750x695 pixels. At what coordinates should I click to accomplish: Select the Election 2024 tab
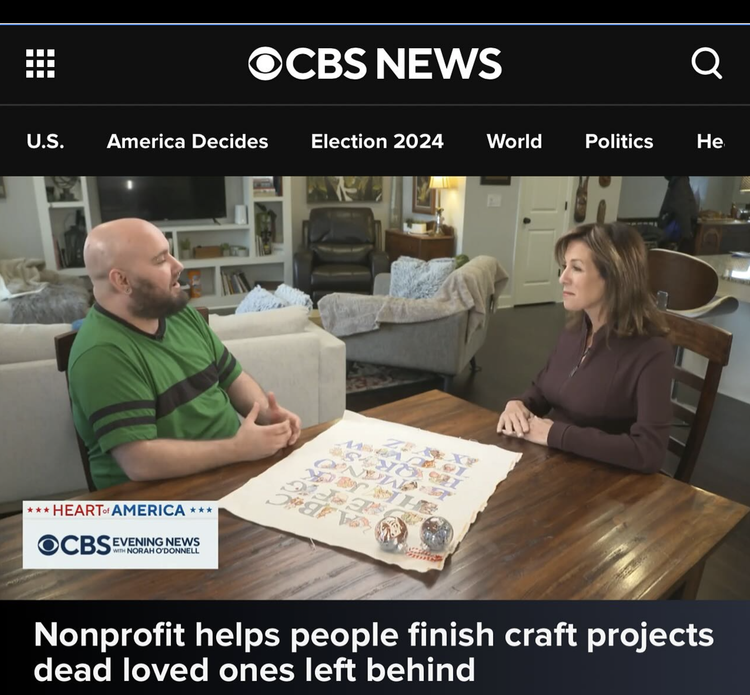[x=377, y=141]
